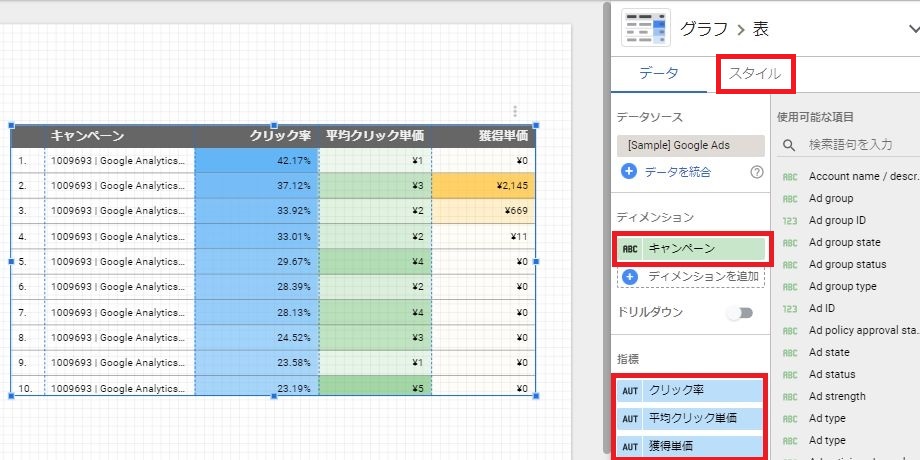Click 123 icon beside Ad group ID
The image size is (920, 460).
[x=790, y=221]
